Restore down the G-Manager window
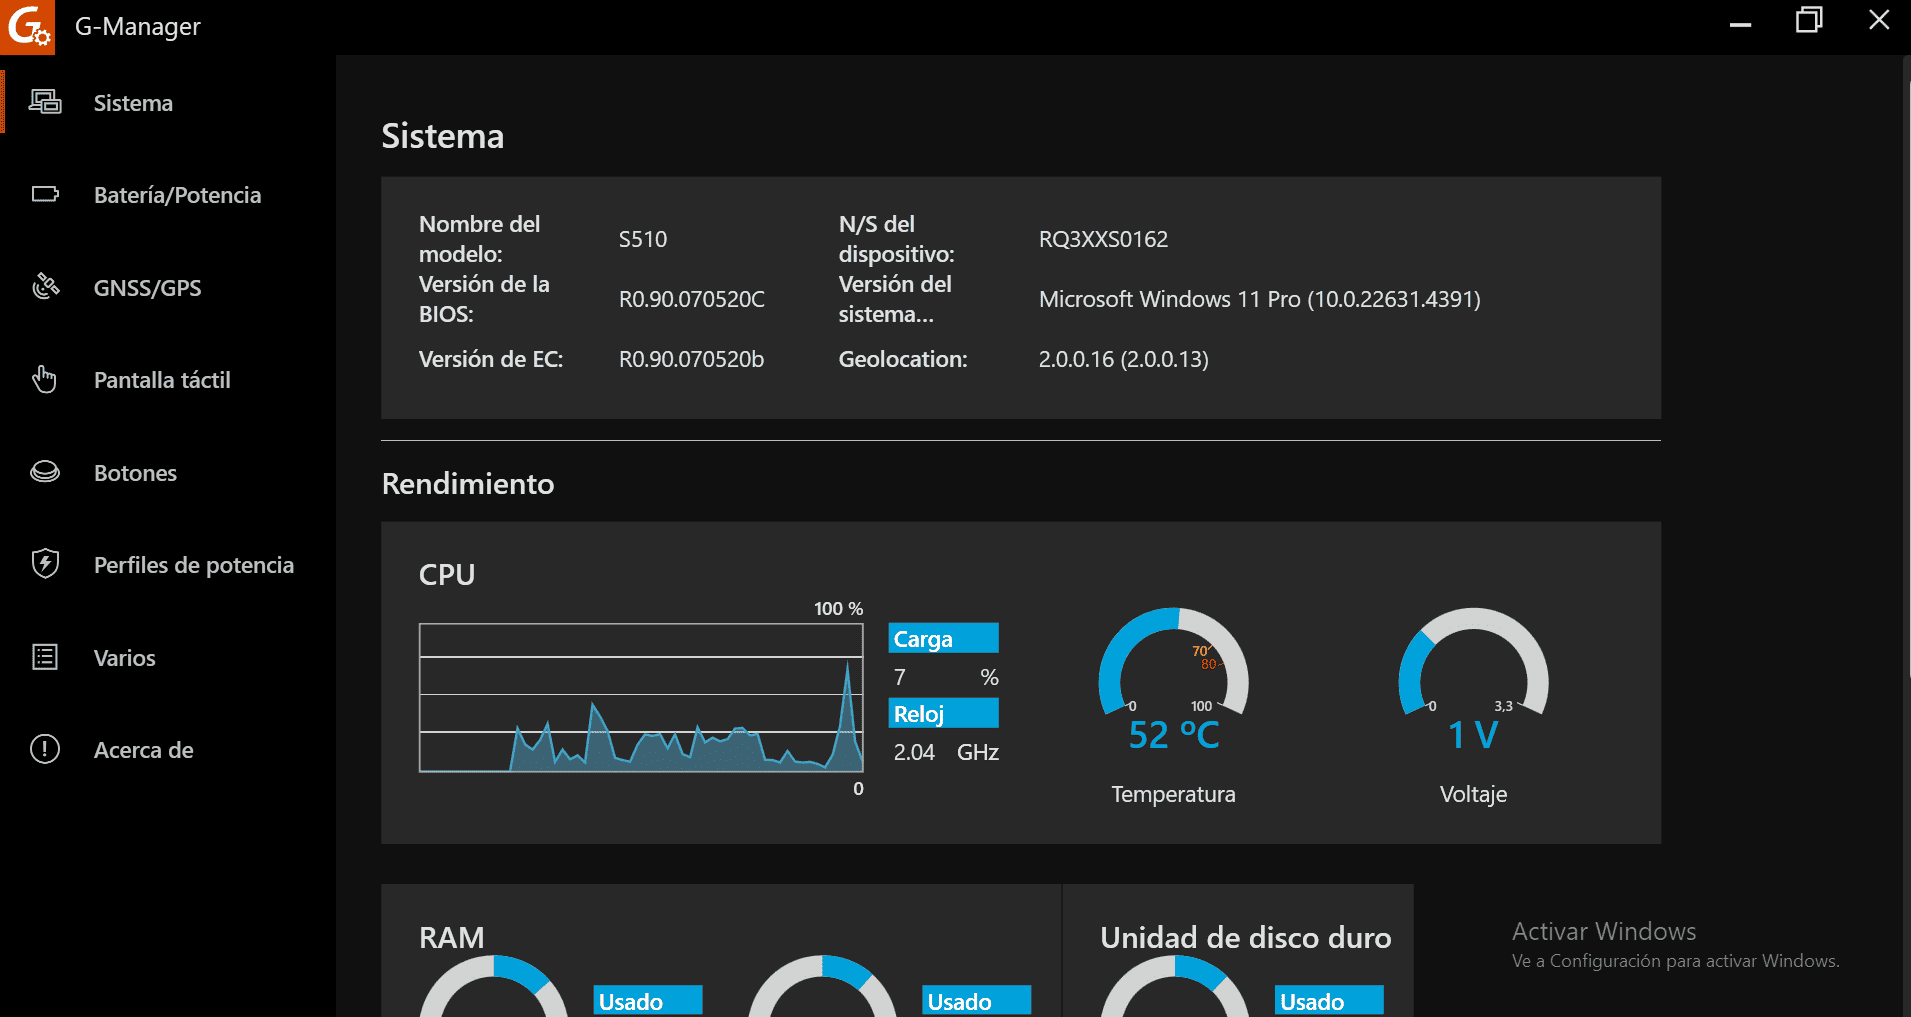 click(1809, 22)
